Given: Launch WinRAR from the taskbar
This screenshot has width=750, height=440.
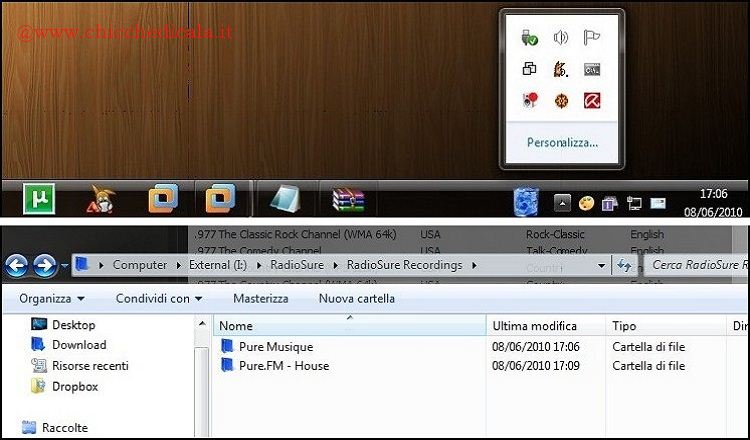Looking at the screenshot, I should tap(349, 200).
